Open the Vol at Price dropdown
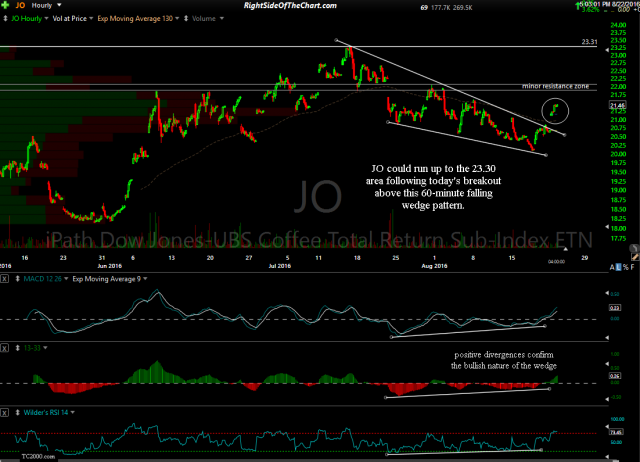 pos(91,18)
